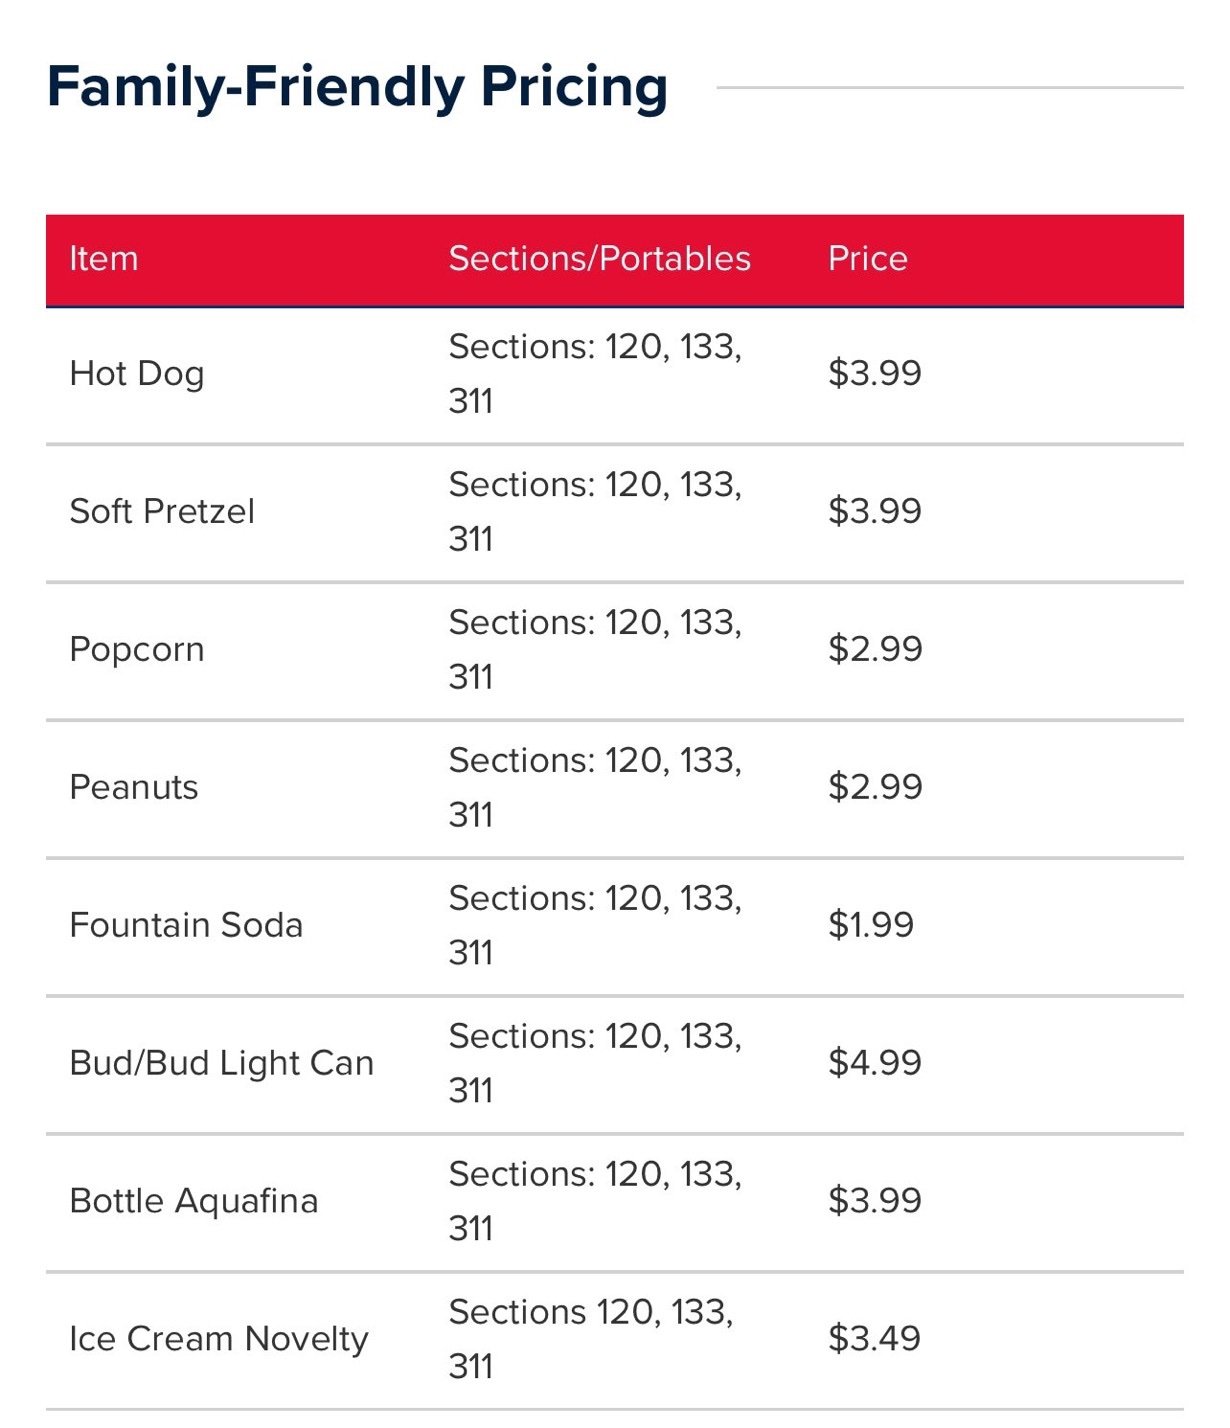Click the Bottle Aquafina sections text
The height and width of the screenshot is (1428, 1230).
coord(595,1202)
